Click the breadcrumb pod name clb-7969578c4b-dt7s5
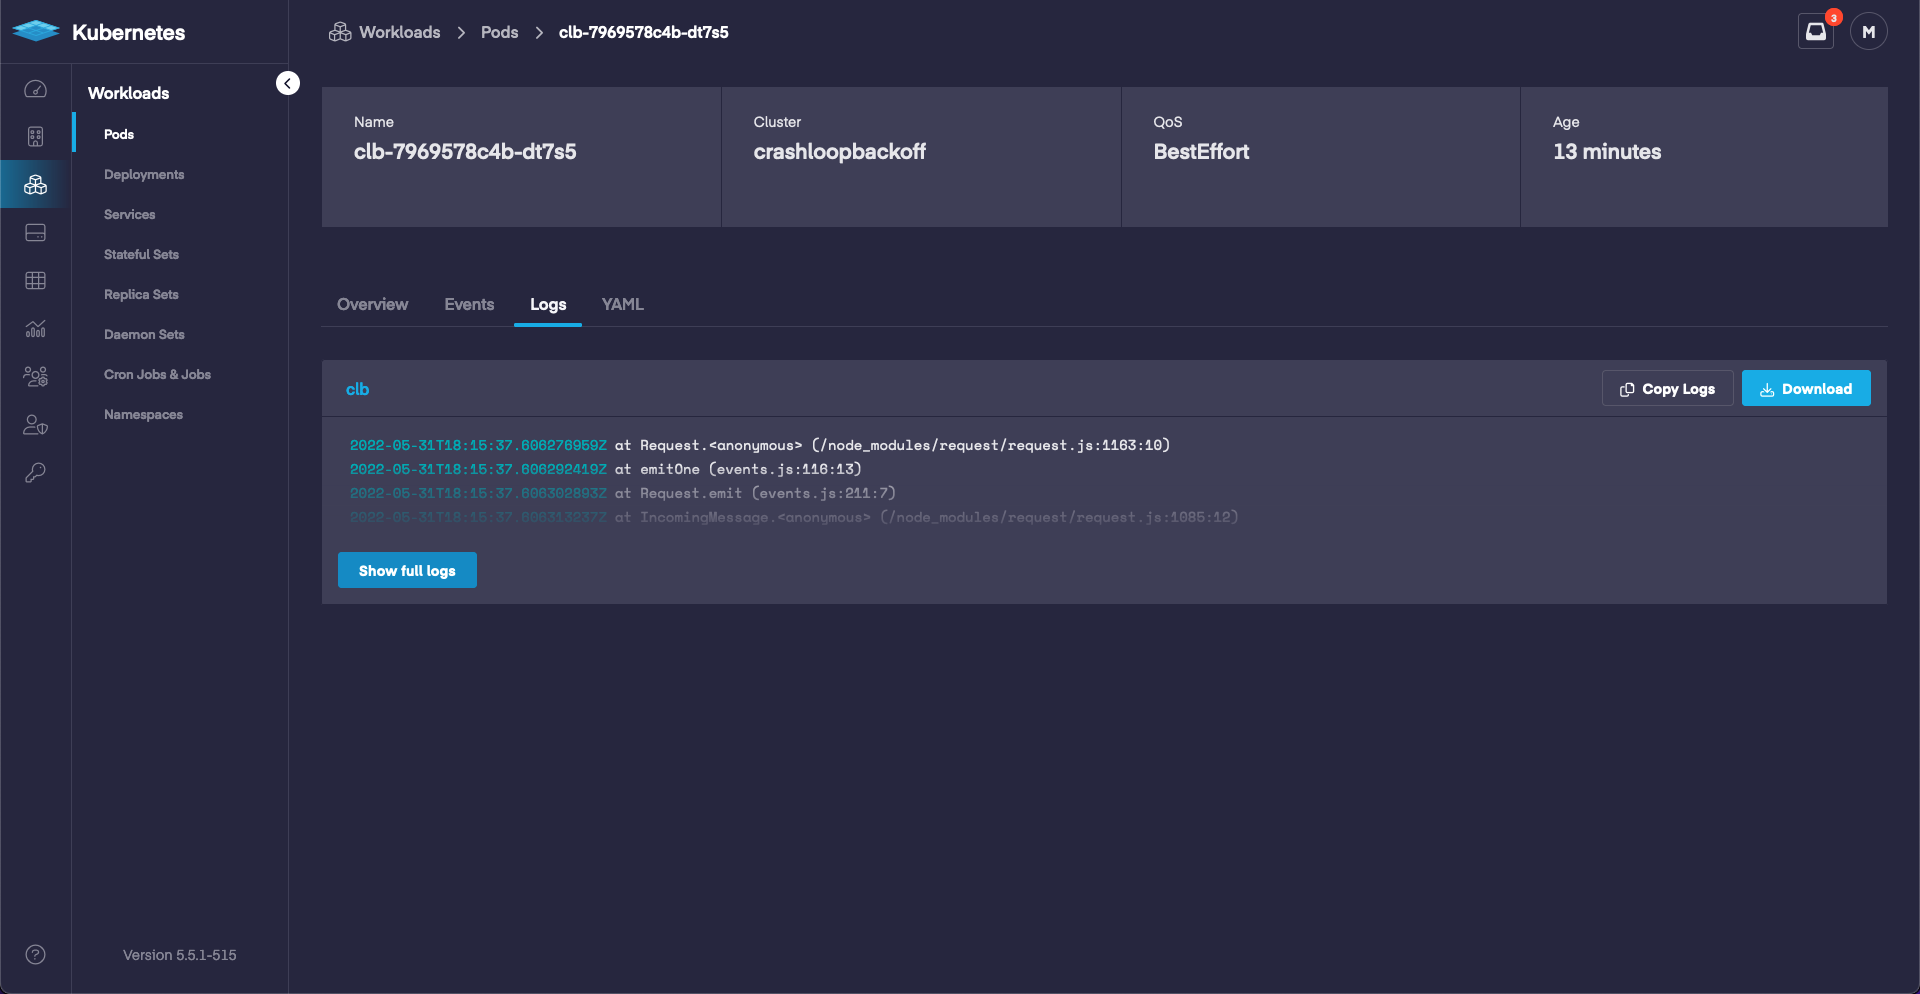The image size is (1920, 994). [643, 32]
